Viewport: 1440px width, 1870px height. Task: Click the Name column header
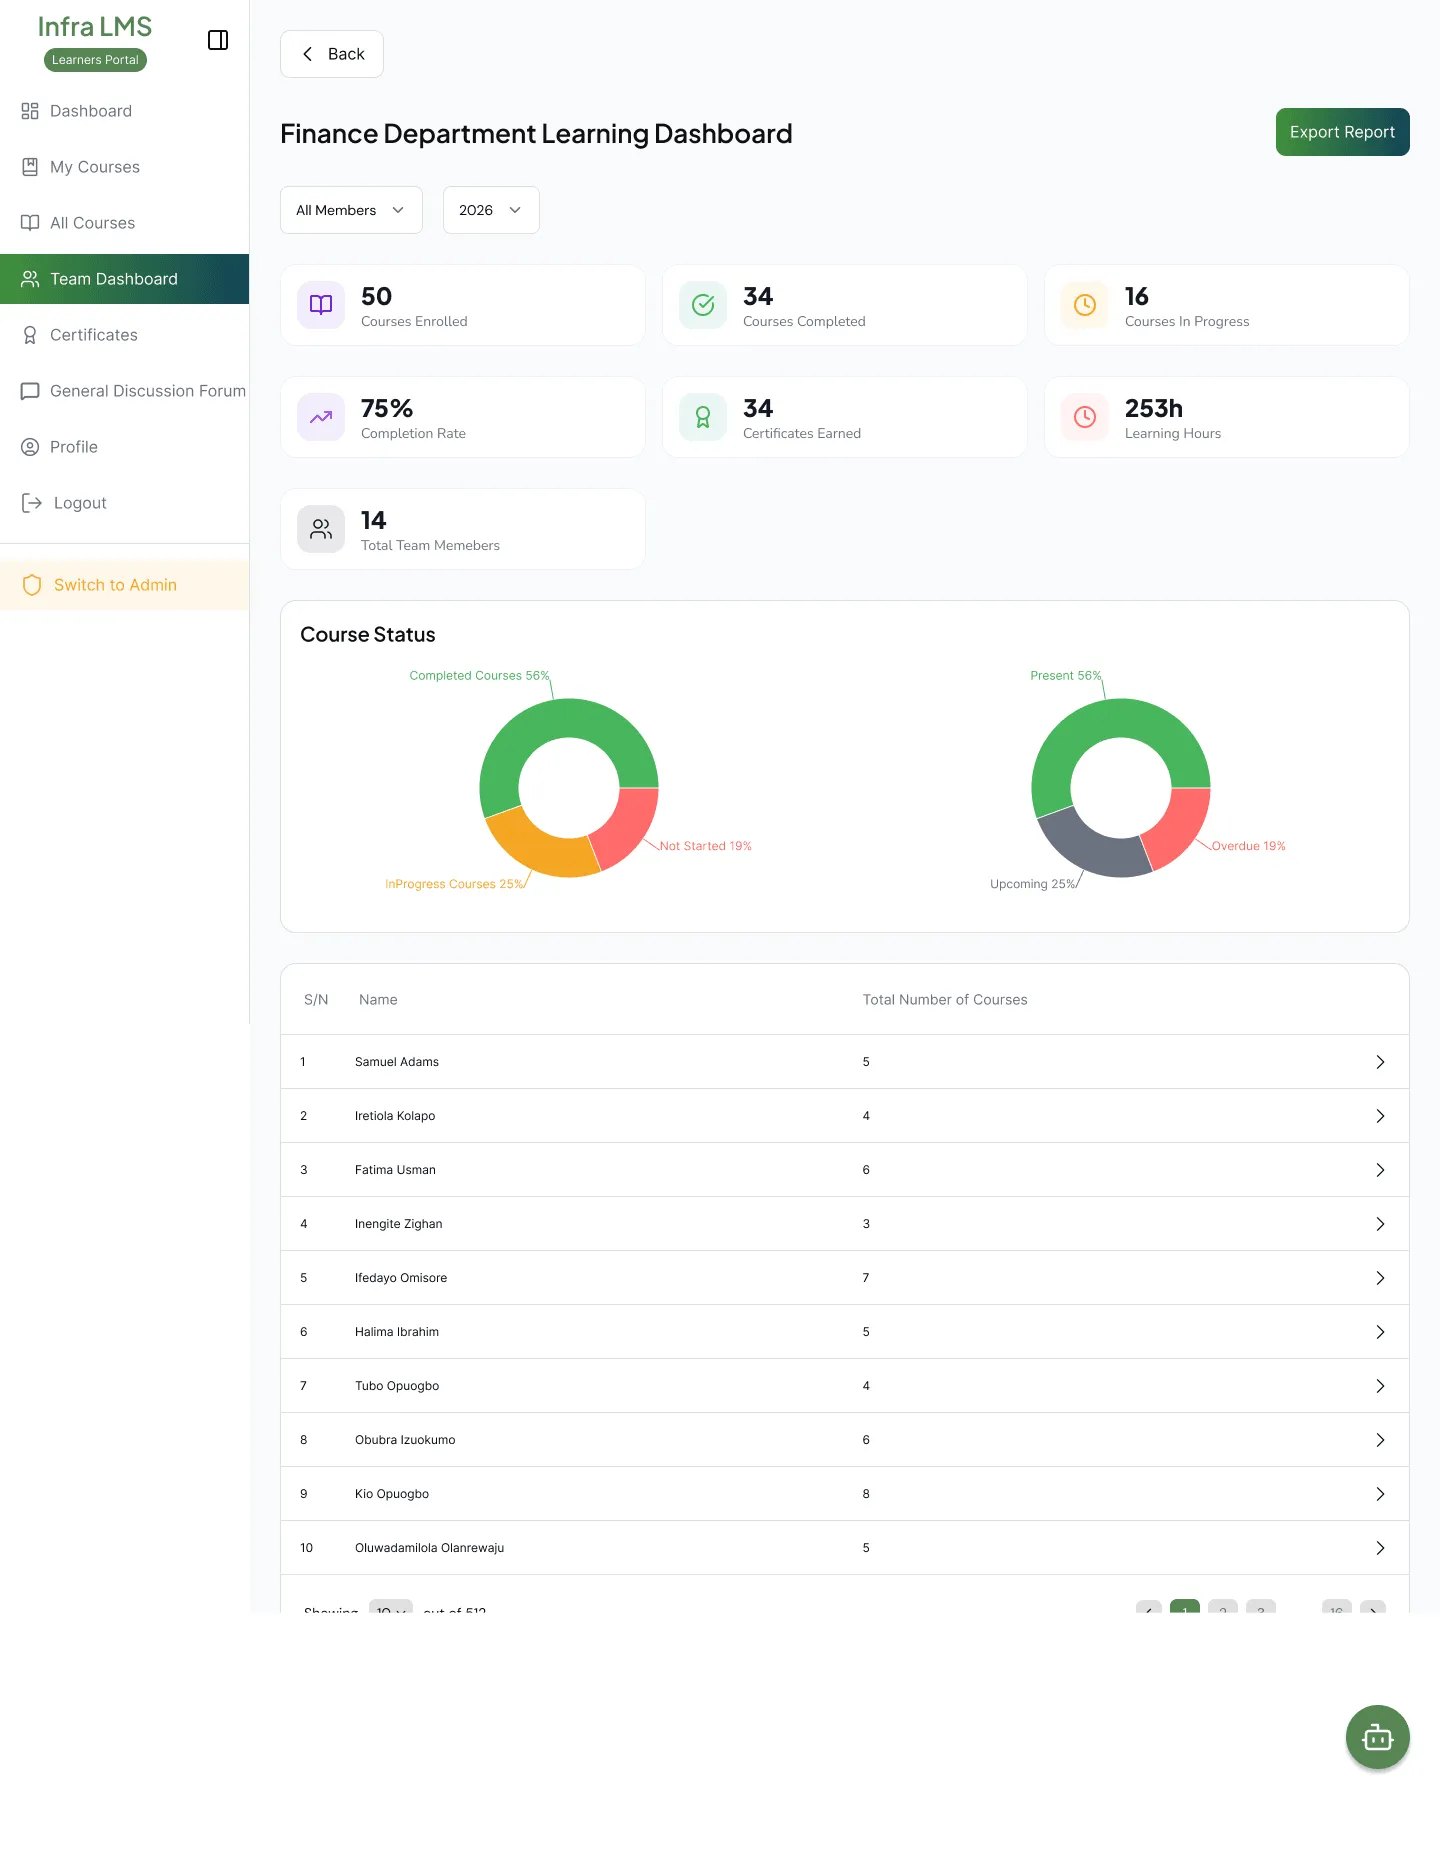(x=378, y=1000)
